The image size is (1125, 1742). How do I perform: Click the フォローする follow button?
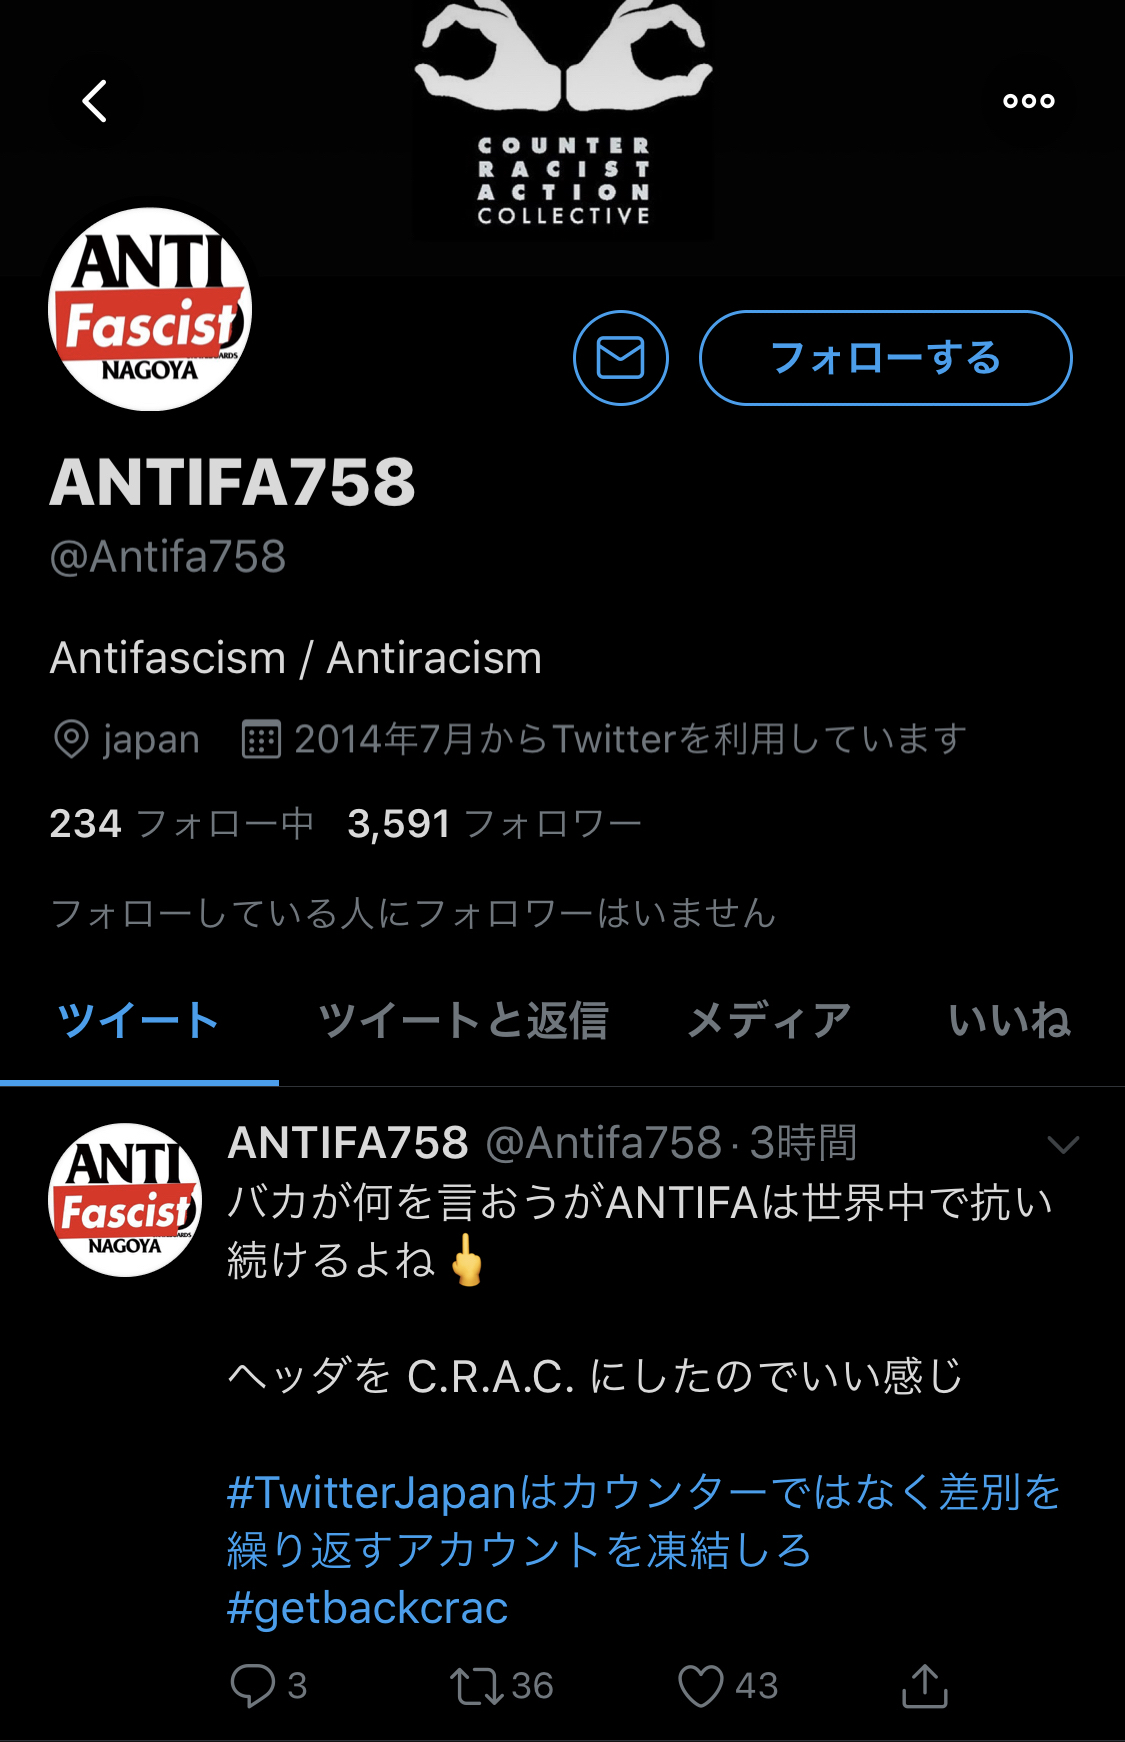pos(886,358)
